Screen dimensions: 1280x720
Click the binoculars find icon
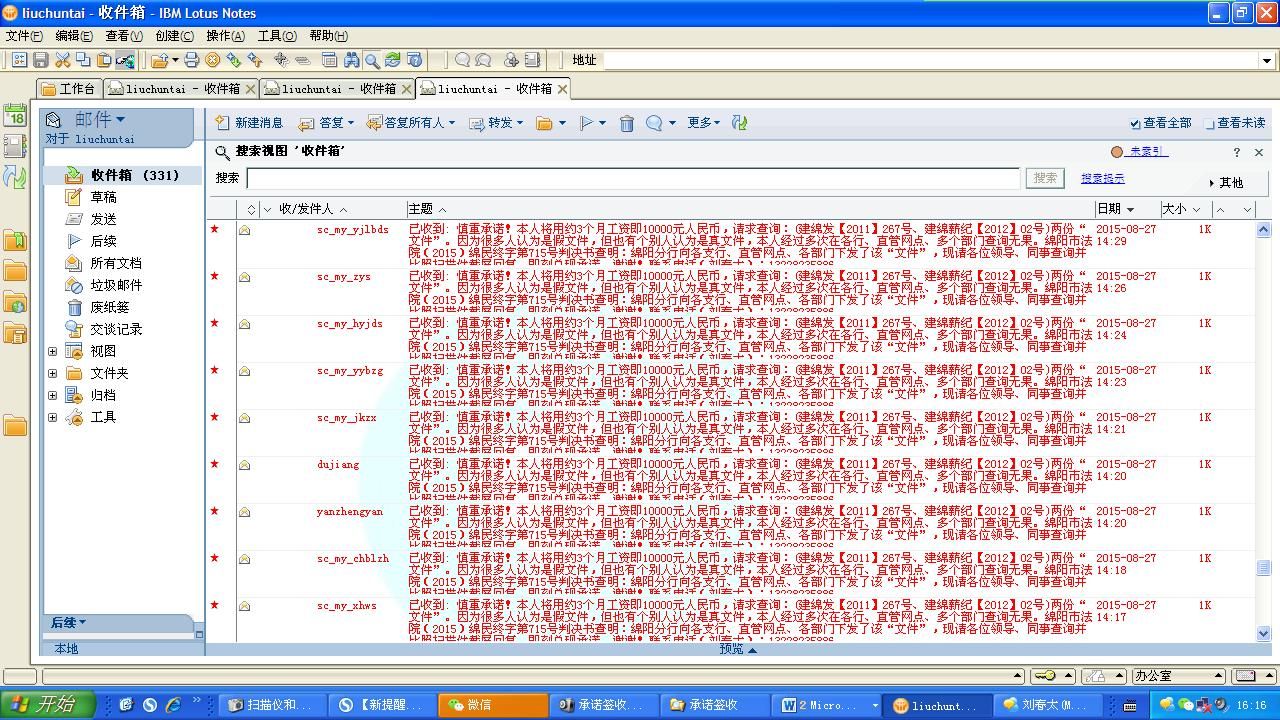351,60
